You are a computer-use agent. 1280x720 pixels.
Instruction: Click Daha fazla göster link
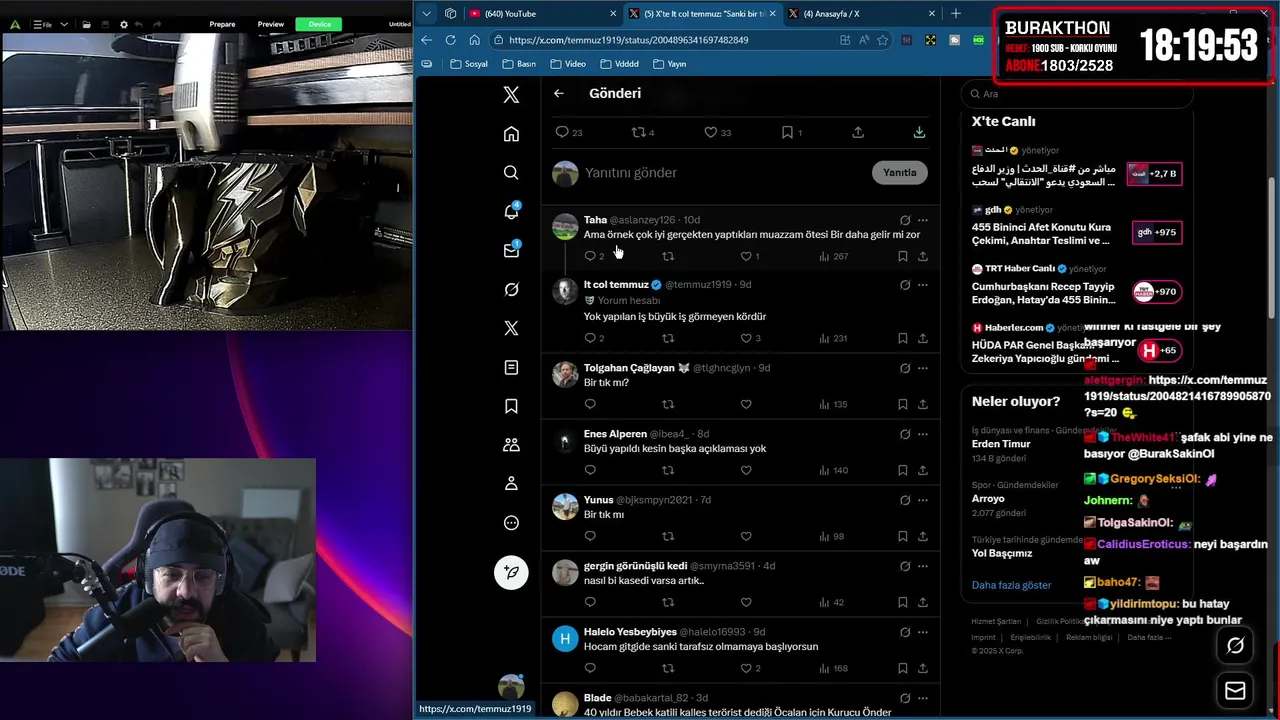pyautogui.click(x=1011, y=585)
